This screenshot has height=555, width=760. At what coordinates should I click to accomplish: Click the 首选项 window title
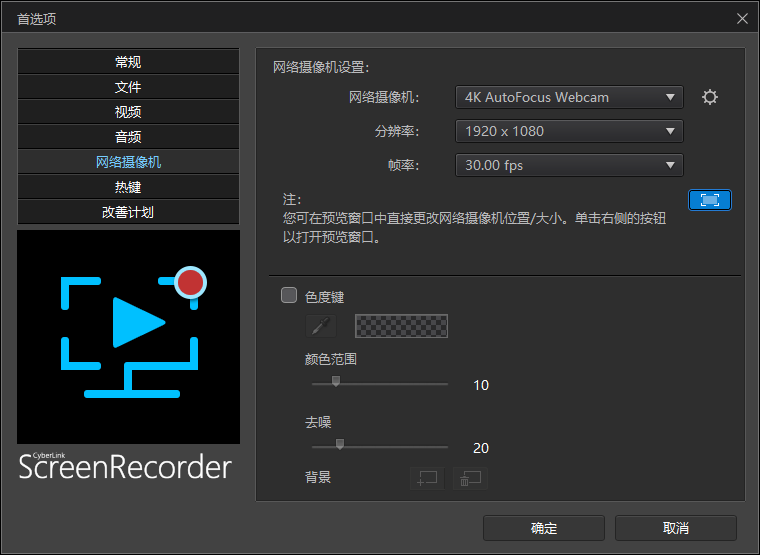point(37,19)
